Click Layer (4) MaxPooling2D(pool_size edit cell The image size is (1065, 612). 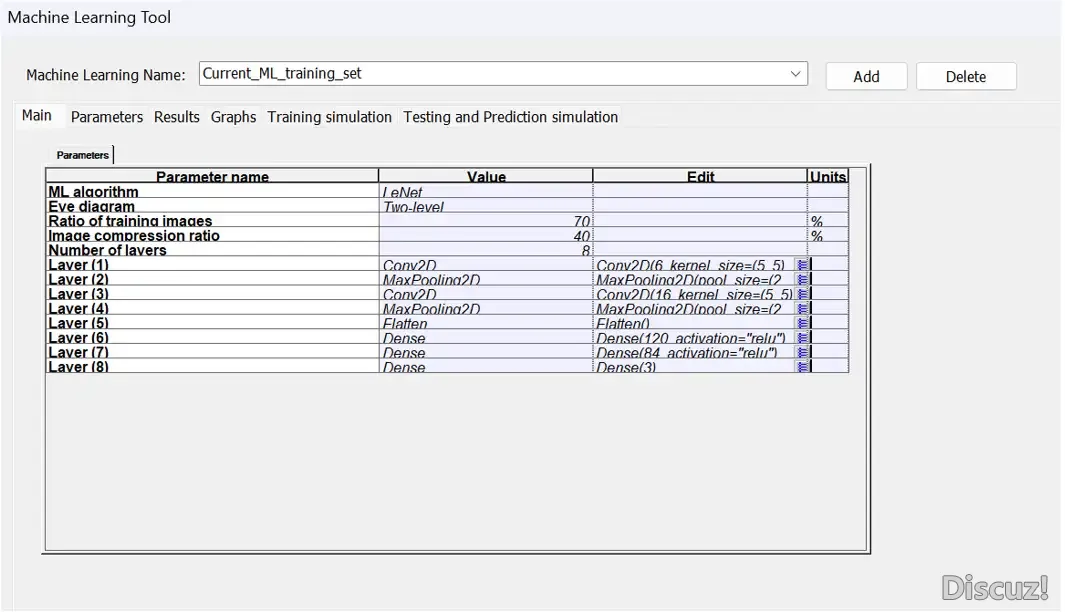pos(694,308)
